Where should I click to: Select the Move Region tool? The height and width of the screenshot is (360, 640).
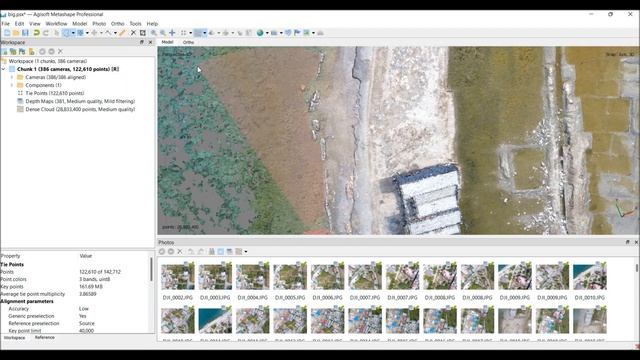point(80,33)
